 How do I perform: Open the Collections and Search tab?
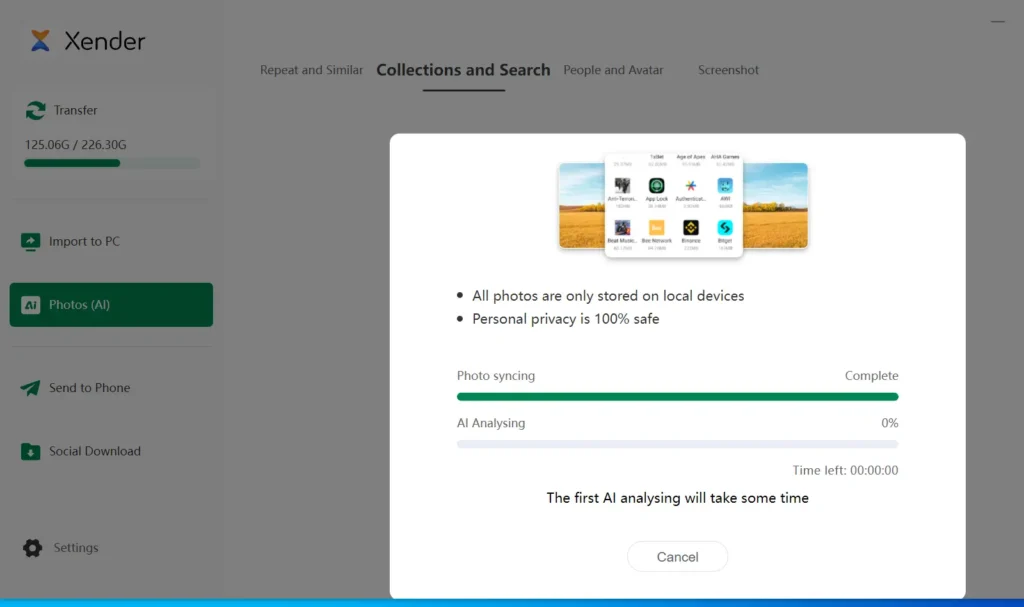click(x=463, y=70)
